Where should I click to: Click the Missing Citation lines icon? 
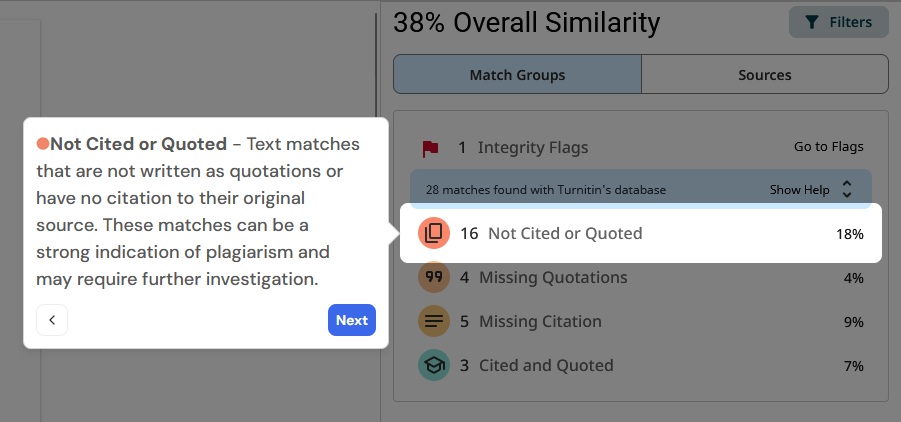tap(434, 321)
